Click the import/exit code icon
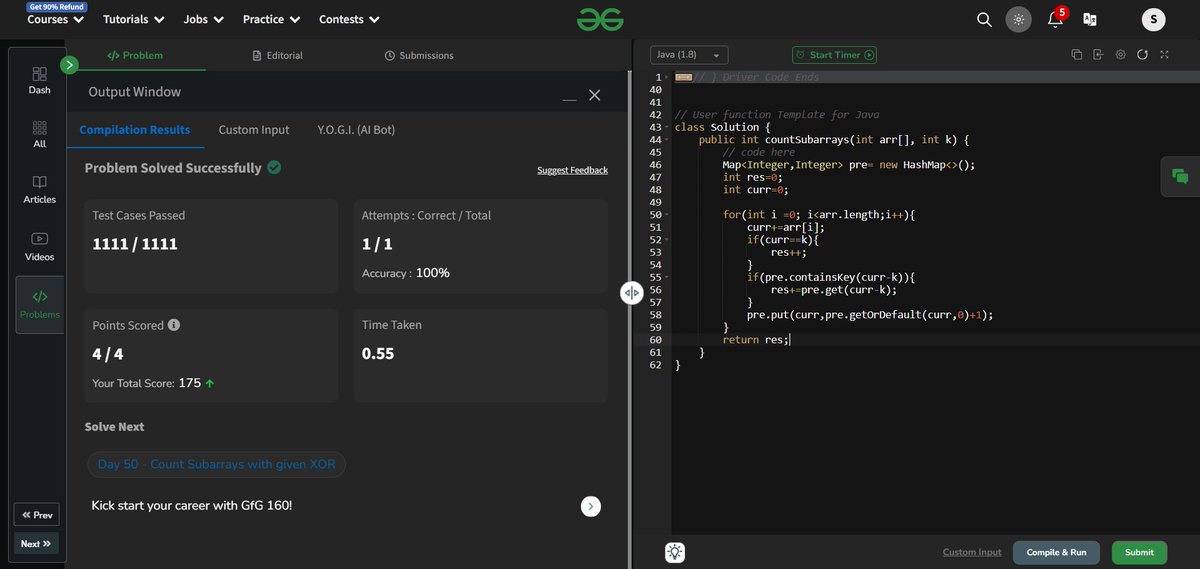The height and width of the screenshot is (569, 1200). [1098, 55]
